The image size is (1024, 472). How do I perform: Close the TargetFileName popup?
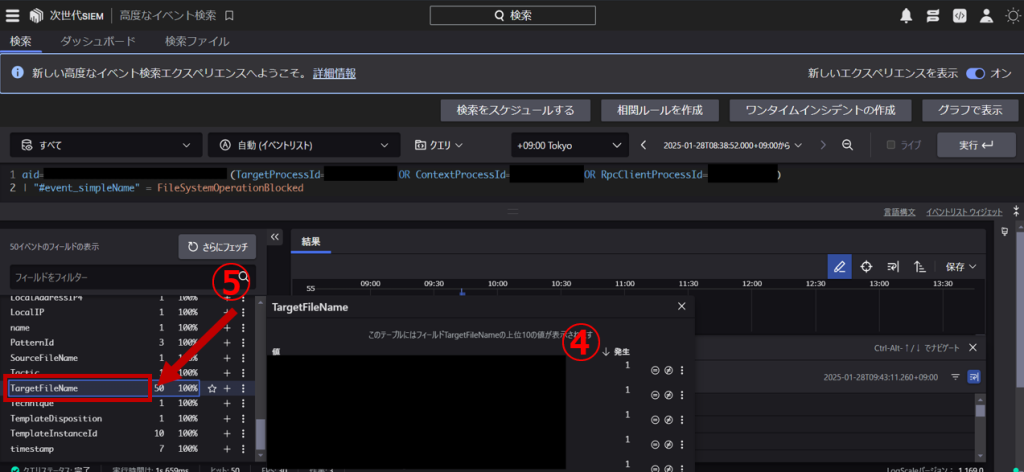(x=682, y=306)
